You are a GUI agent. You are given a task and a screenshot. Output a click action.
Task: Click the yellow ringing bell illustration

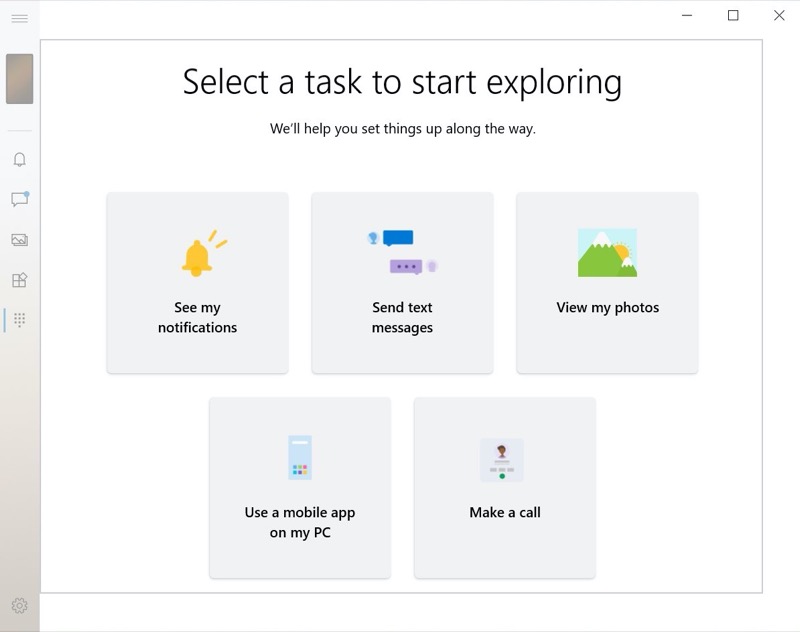click(203, 253)
